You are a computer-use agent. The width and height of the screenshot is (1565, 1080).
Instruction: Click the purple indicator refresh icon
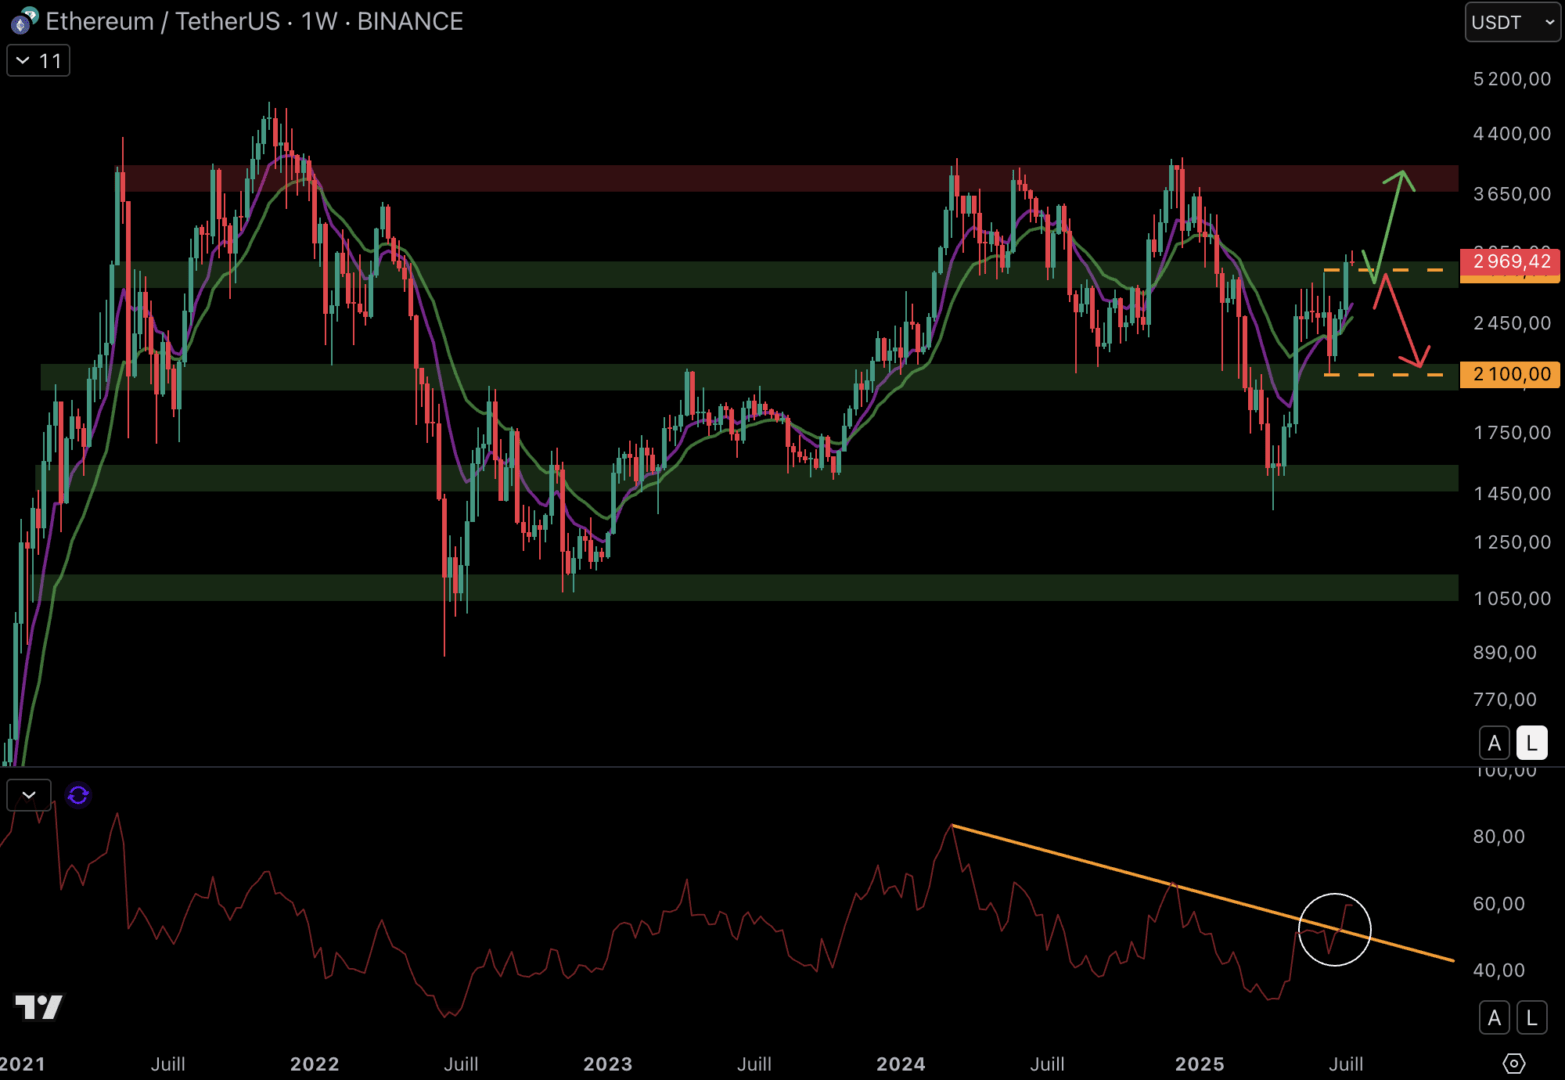click(x=78, y=795)
